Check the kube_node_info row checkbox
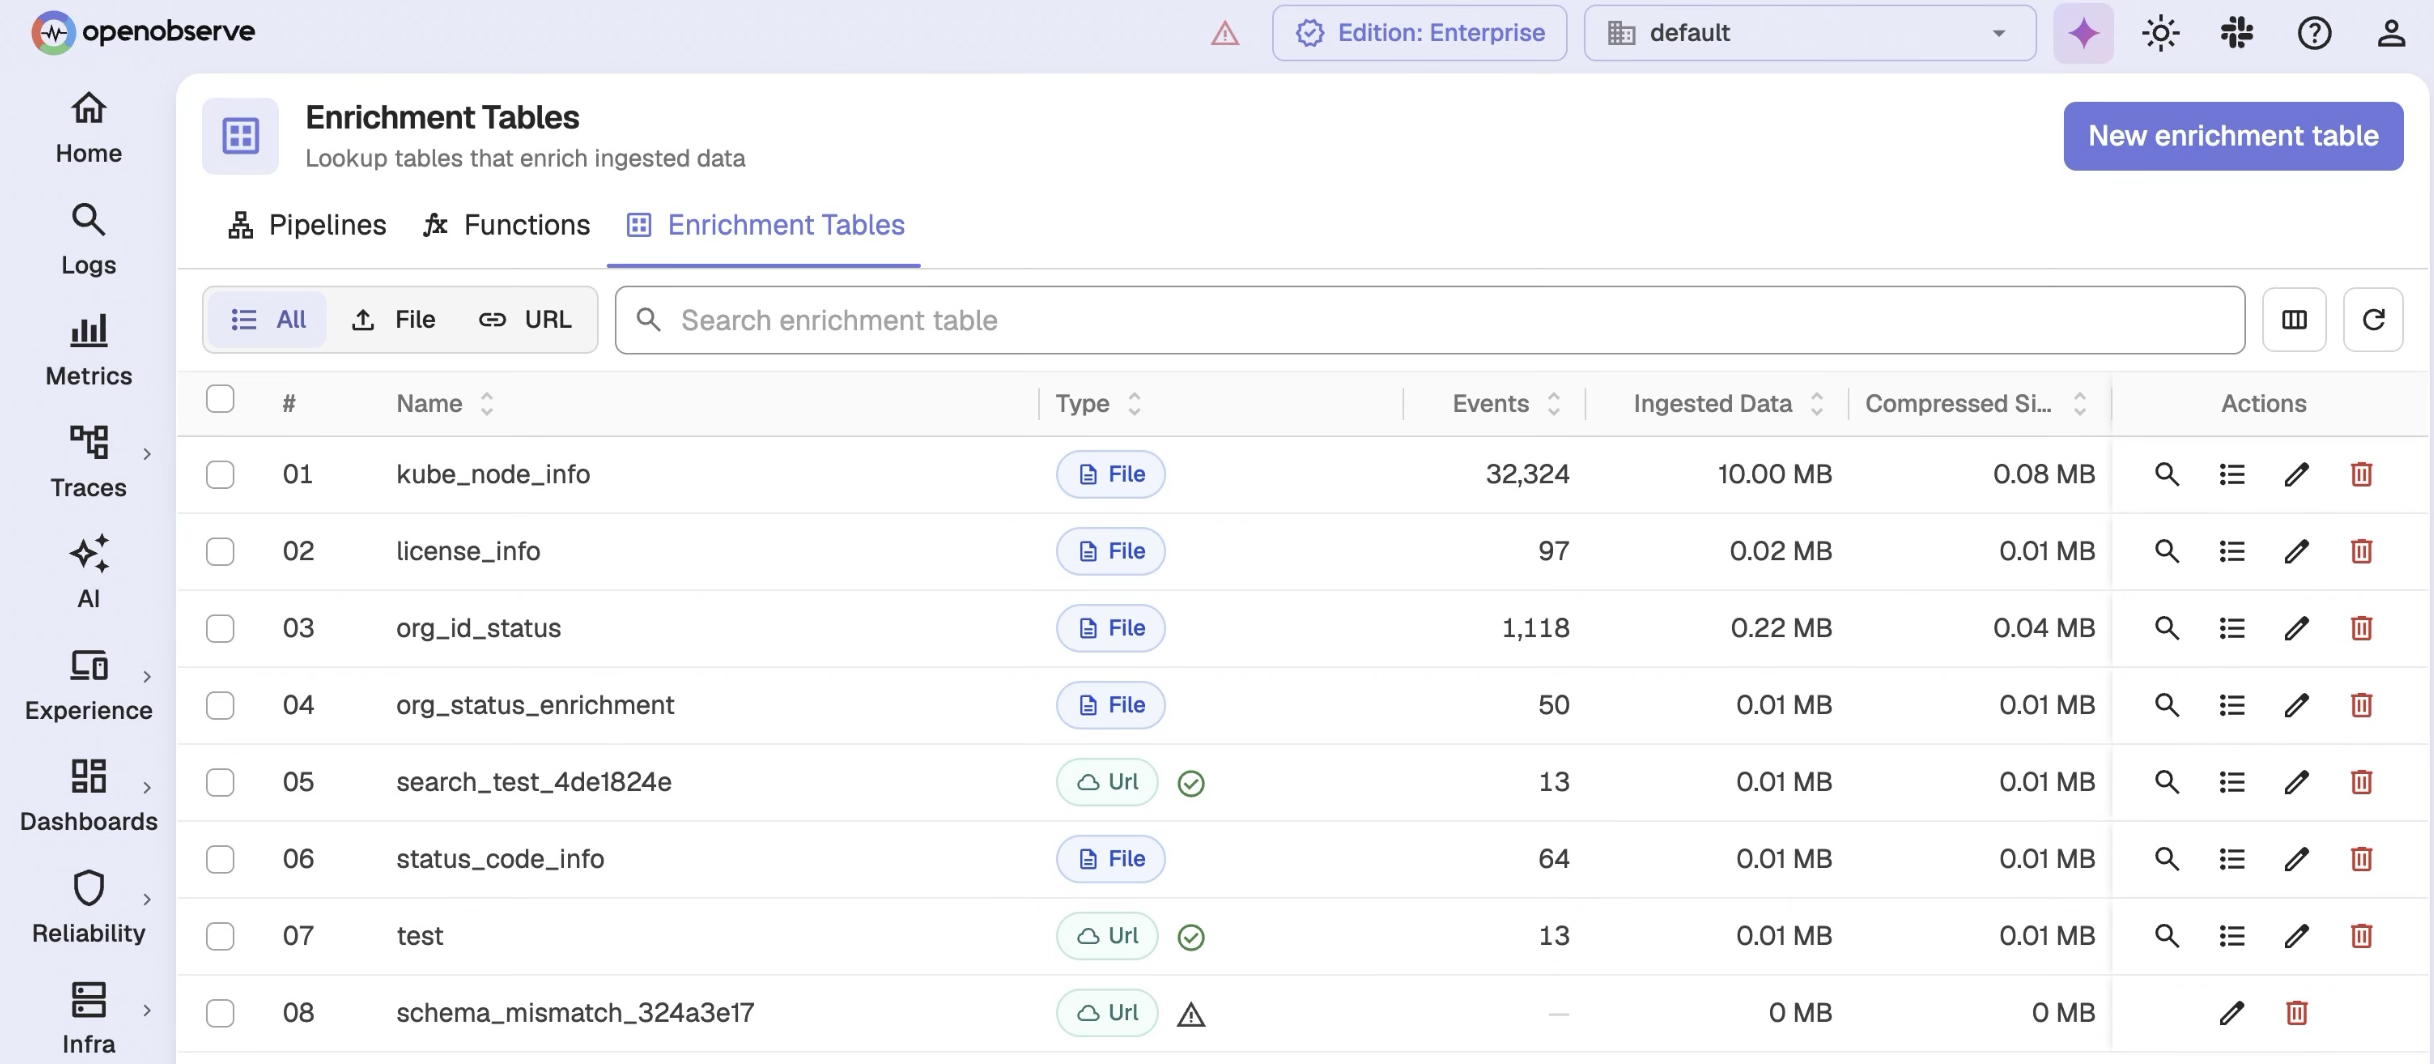Image resolution: width=2434 pixels, height=1064 pixels. 220,474
